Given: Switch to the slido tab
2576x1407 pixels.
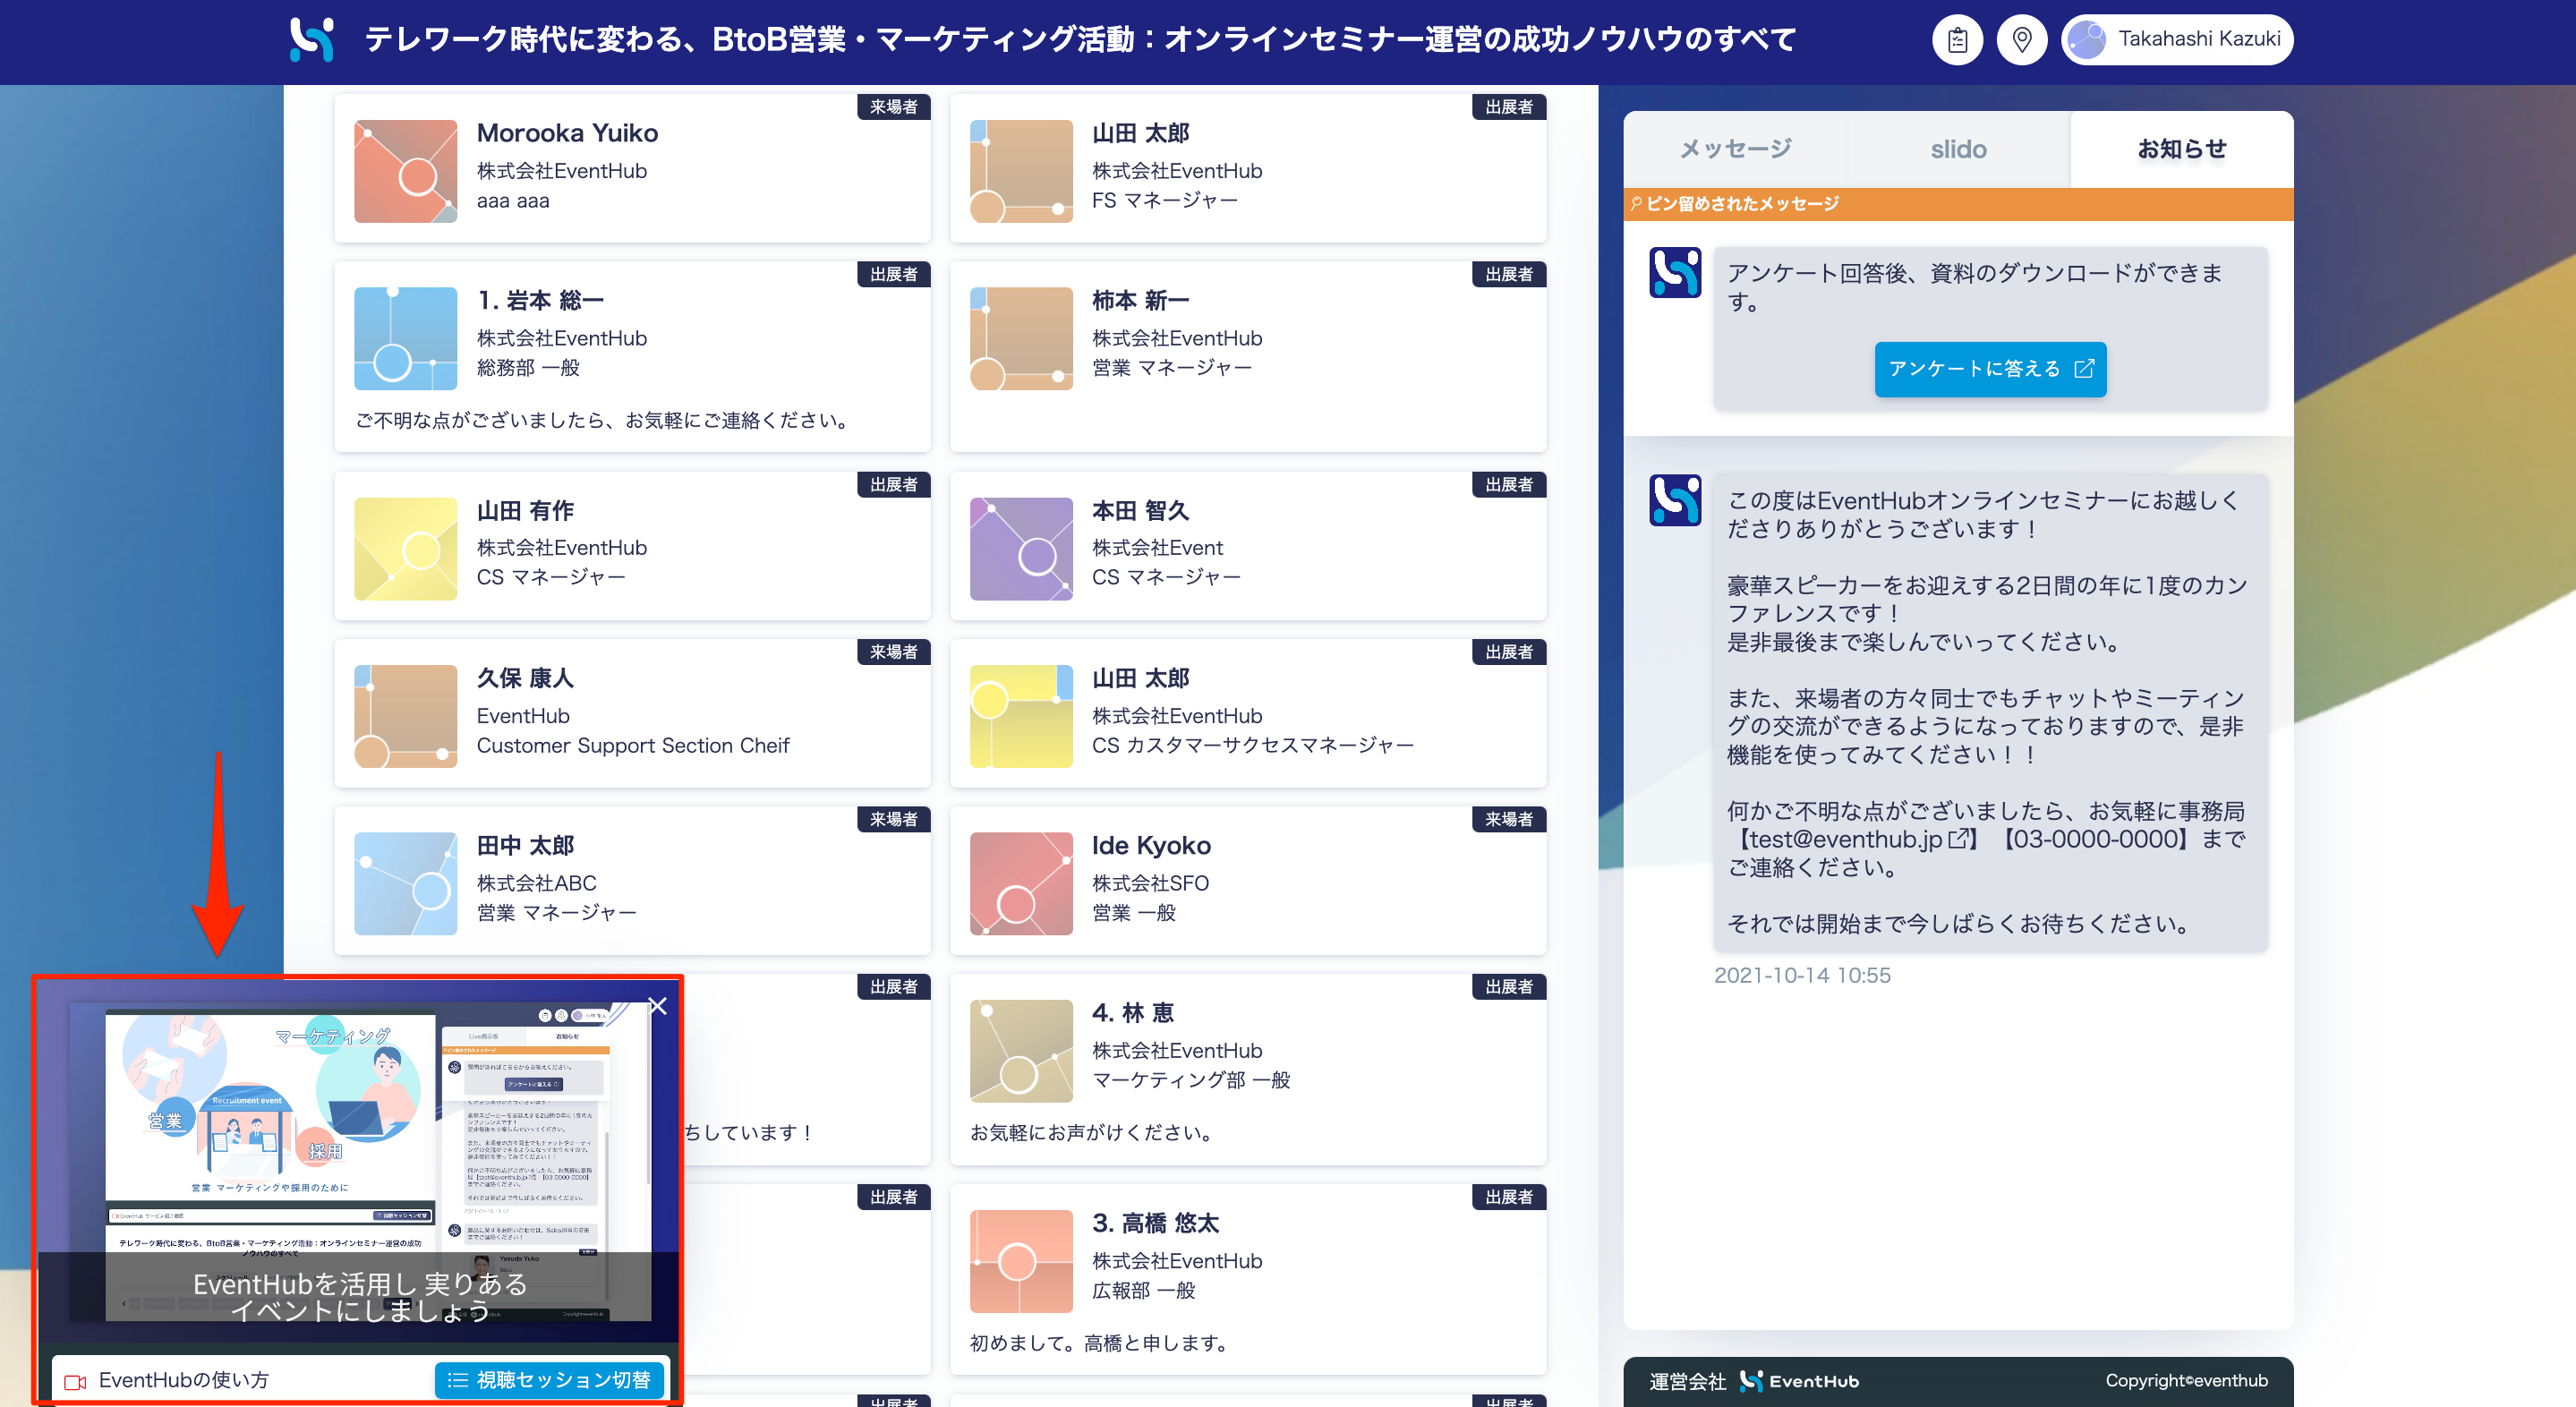Looking at the screenshot, I should coord(1958,149).
